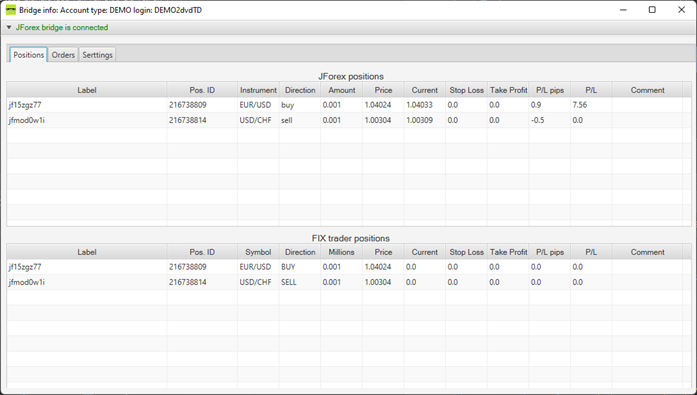697x395 pixels.
Task: Click FIX trader P/L pips header
Action: pyautogui.click(x=550, y=252)
